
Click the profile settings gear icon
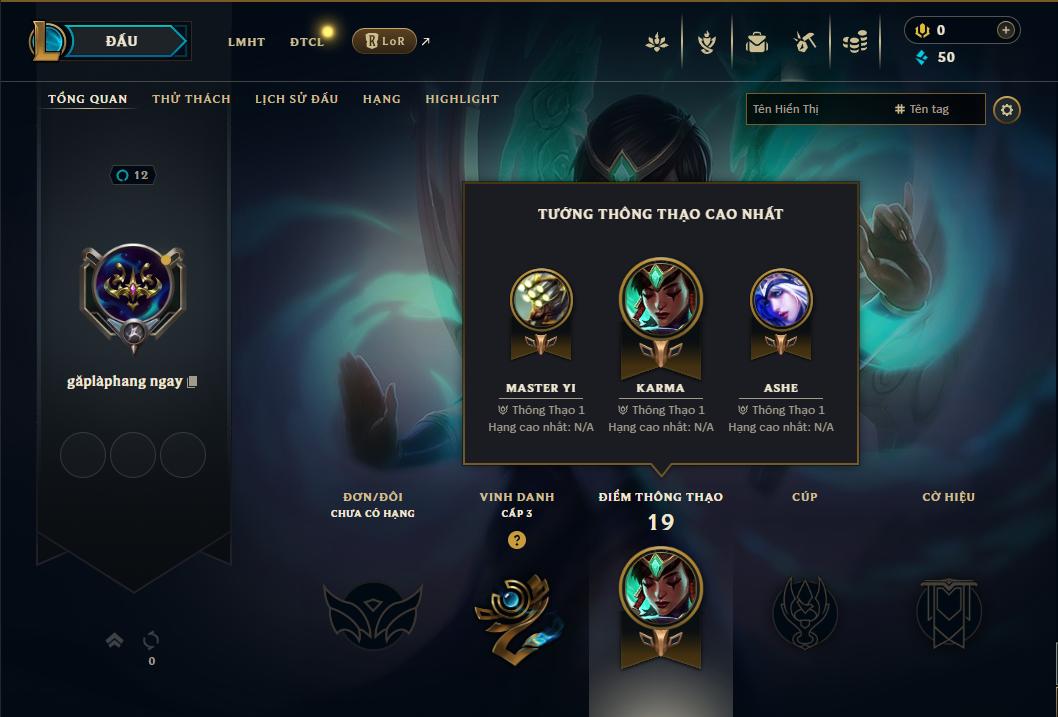coord(1007,110)
